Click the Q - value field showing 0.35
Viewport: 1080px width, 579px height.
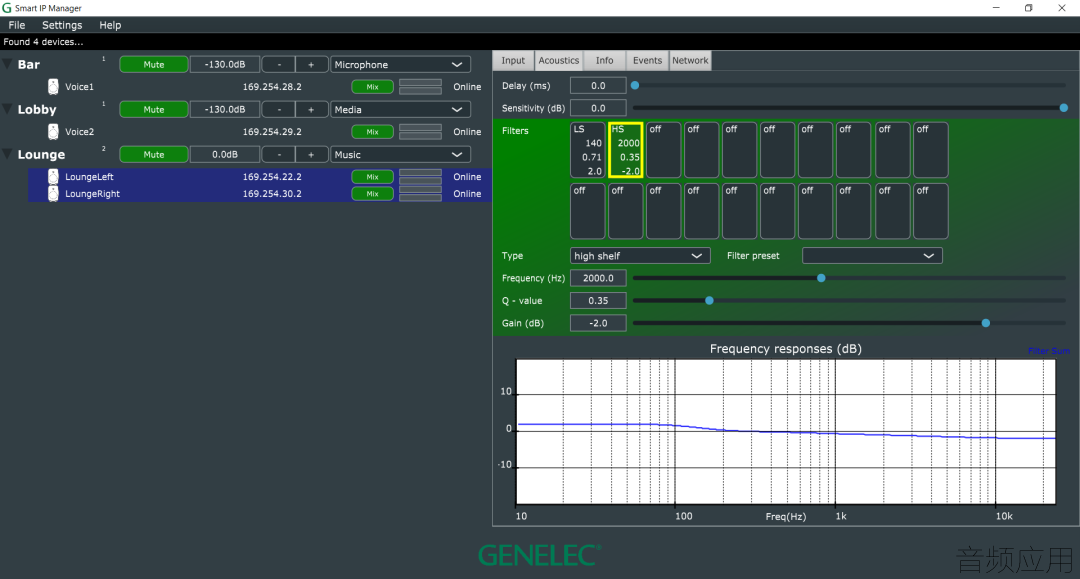pos(598,301)
